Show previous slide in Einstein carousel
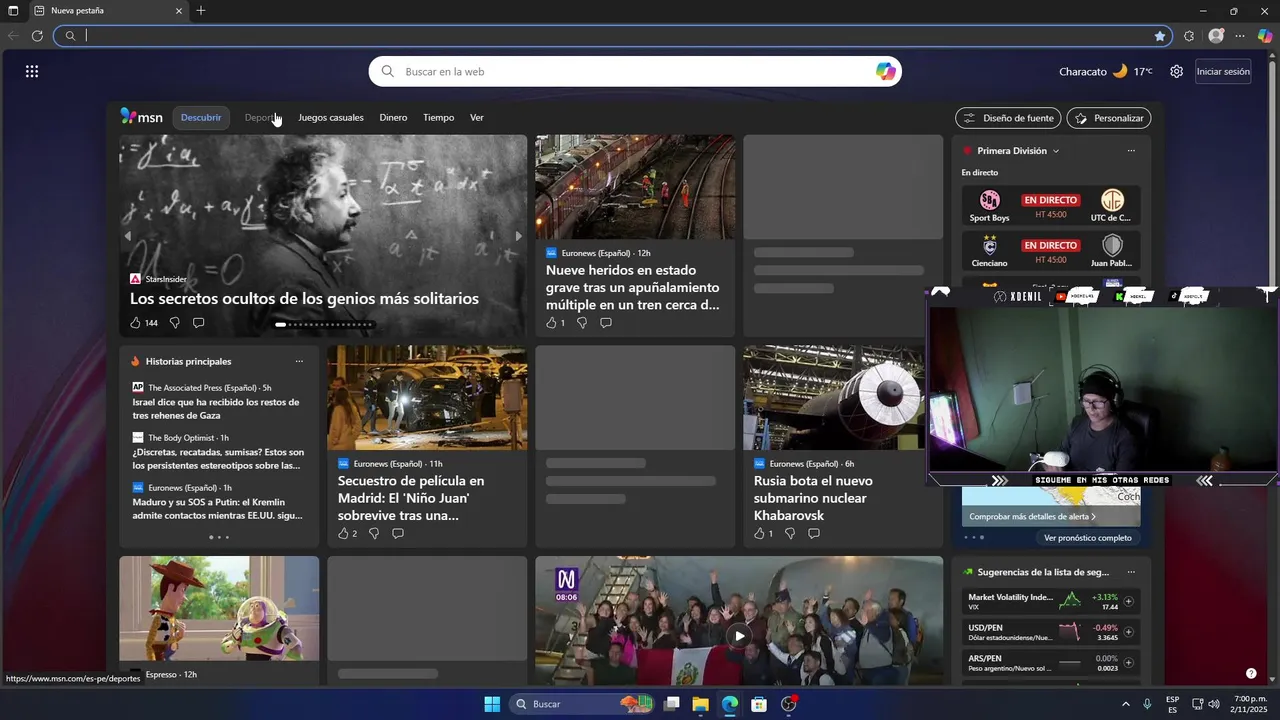The image size is (1280, 720). pyautogui.click(x=127, y=236)
